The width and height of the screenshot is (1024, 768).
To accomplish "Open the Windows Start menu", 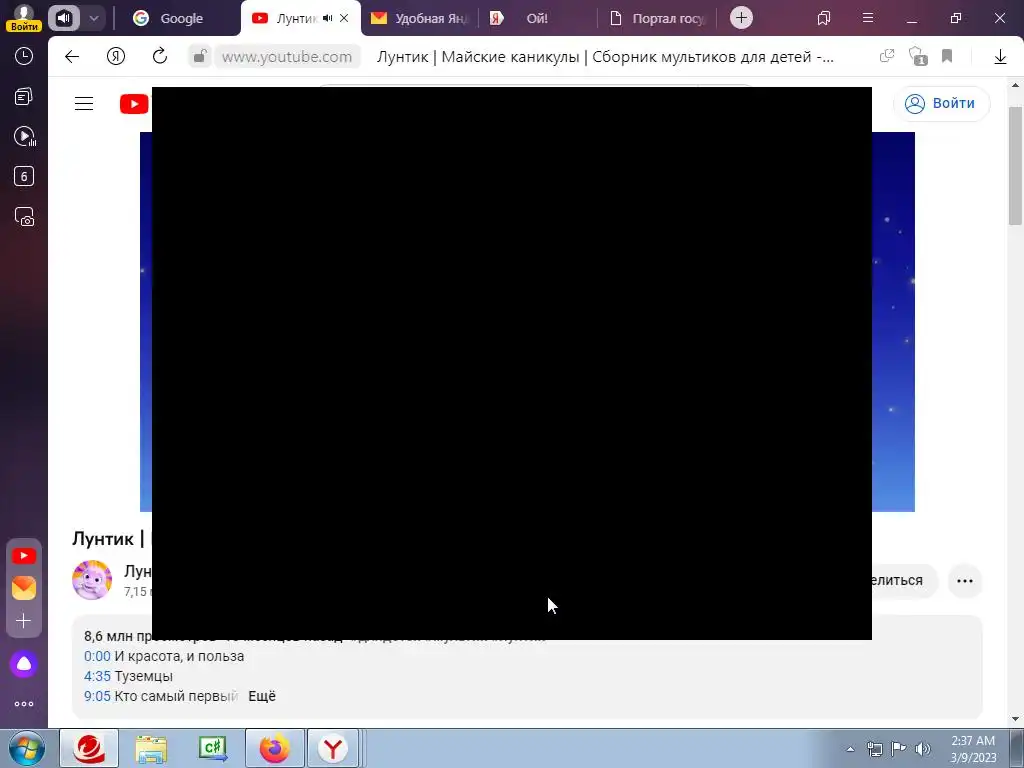I will [x=27, y=748].
